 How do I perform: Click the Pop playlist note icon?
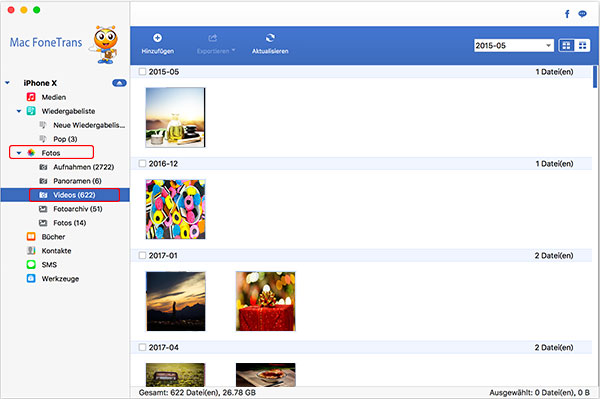click(x=43, y=138)
